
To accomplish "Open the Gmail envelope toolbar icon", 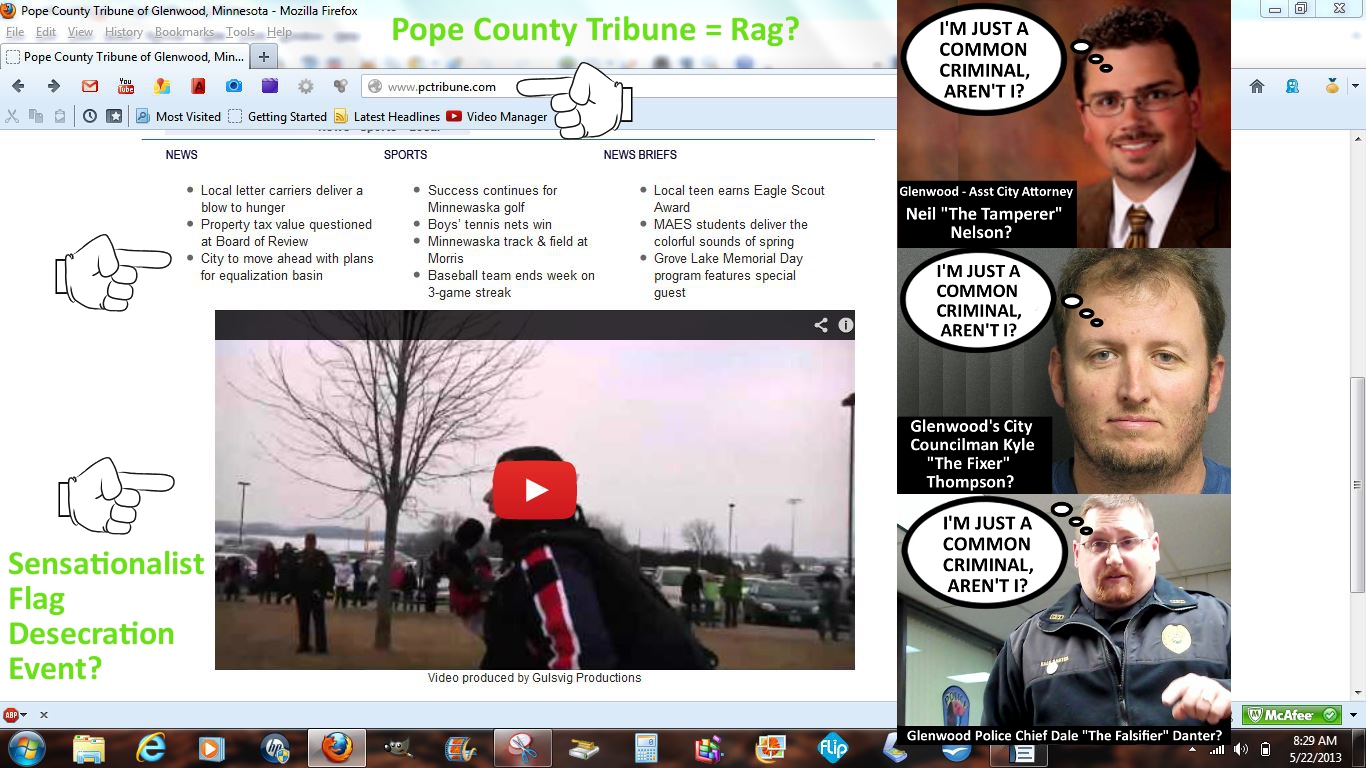I will coord(90,86).
